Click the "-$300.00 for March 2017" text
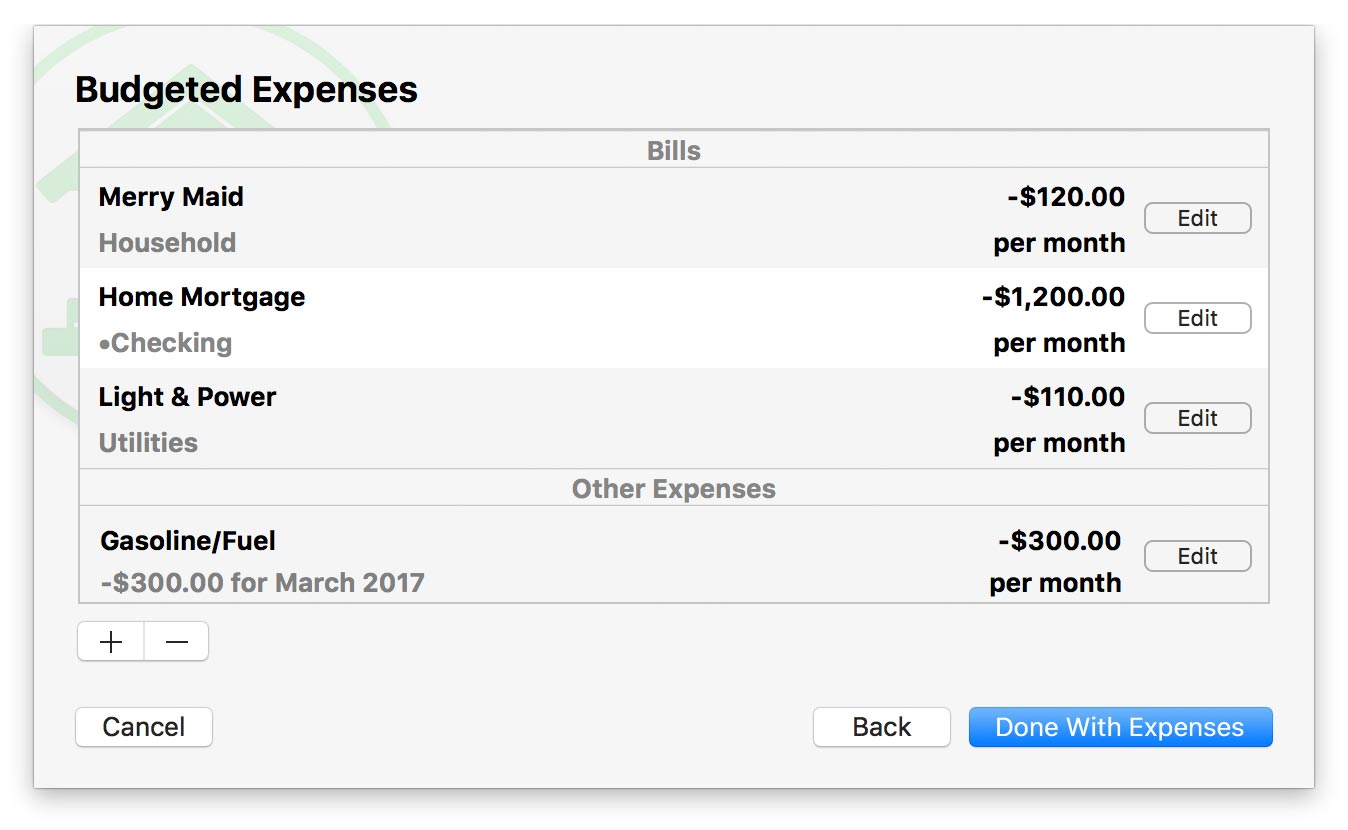Viewport: 1348px width, 830px height. [263, 583]
